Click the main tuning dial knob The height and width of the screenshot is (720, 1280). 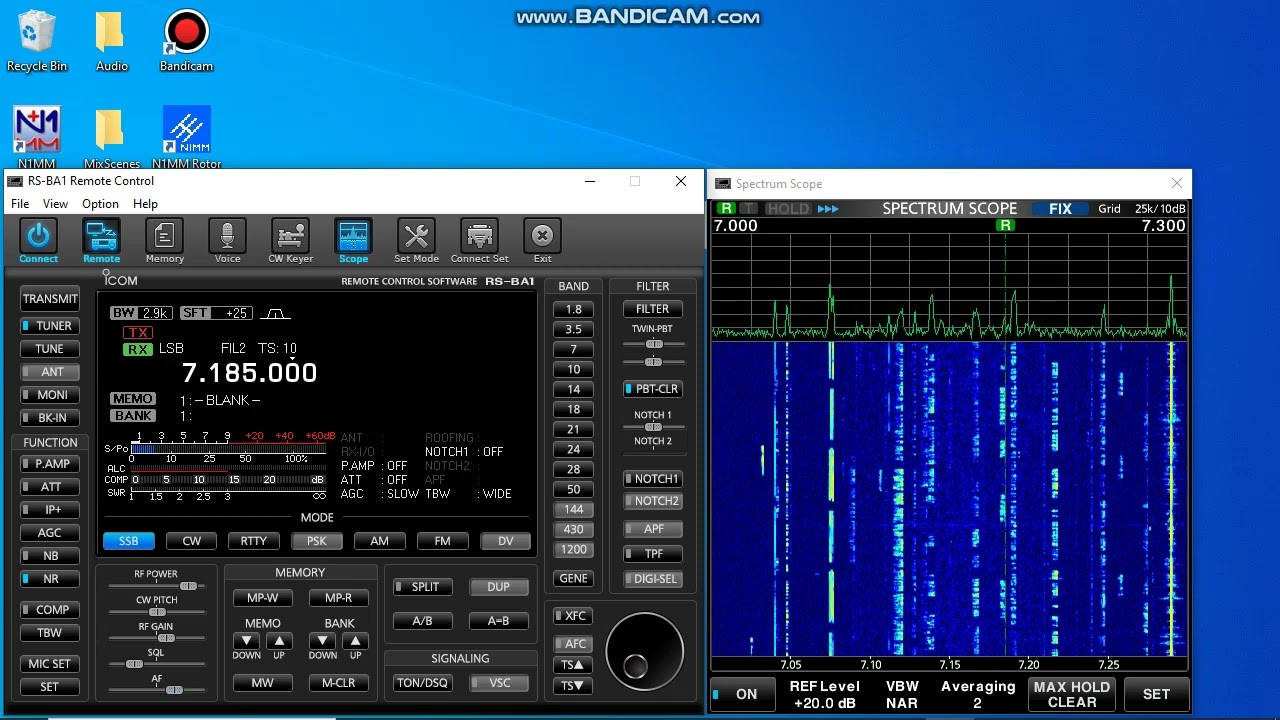[644, 652]
